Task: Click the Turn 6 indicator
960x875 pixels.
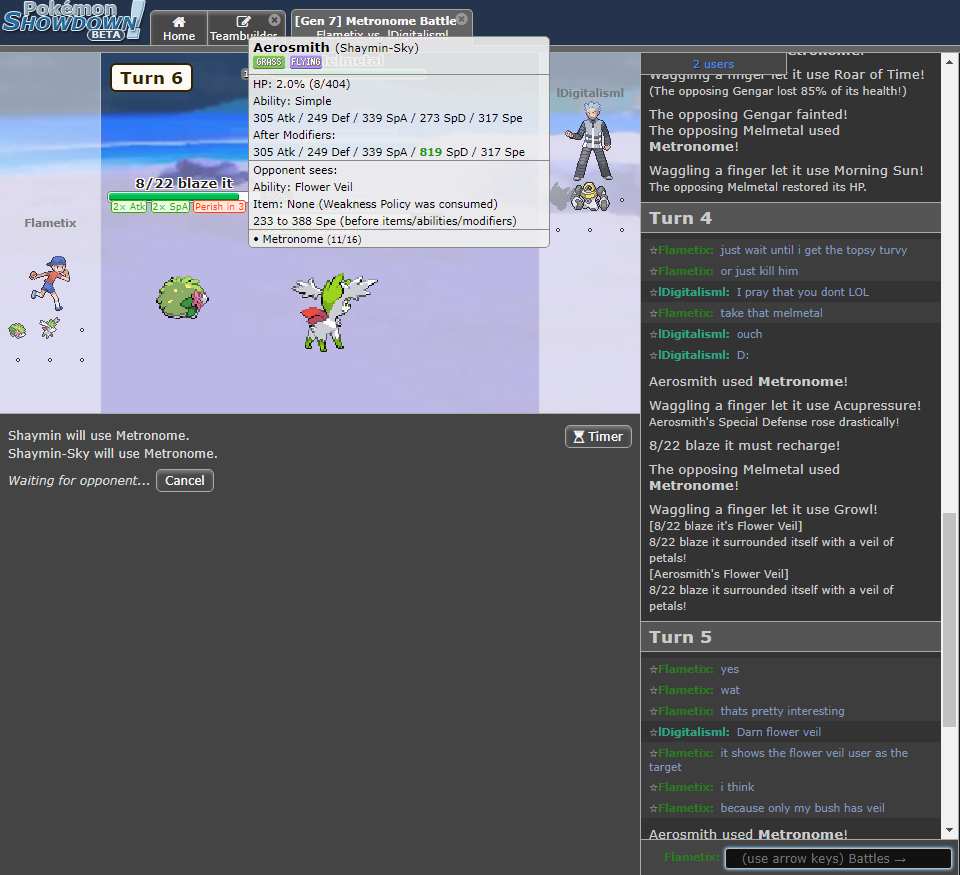Action: pos(151,78)
